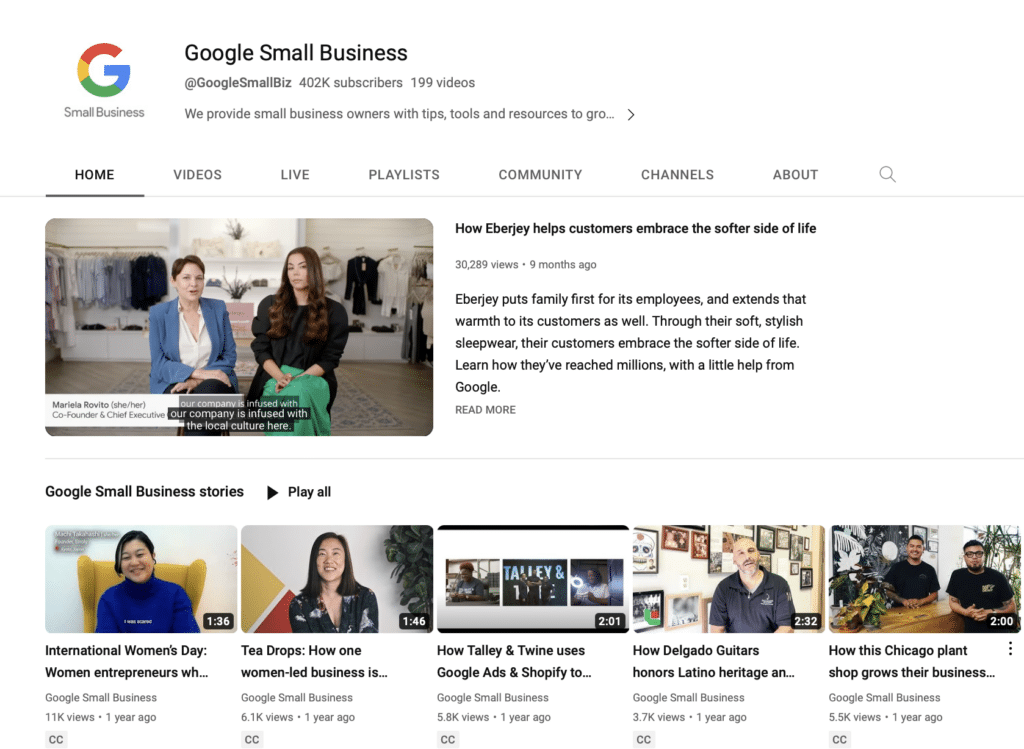The width and height of the screenshot is (1024, 749).
Task: Click CC badge under International Women's Day video
Action: pyautogui.click(x=56, y=739)
